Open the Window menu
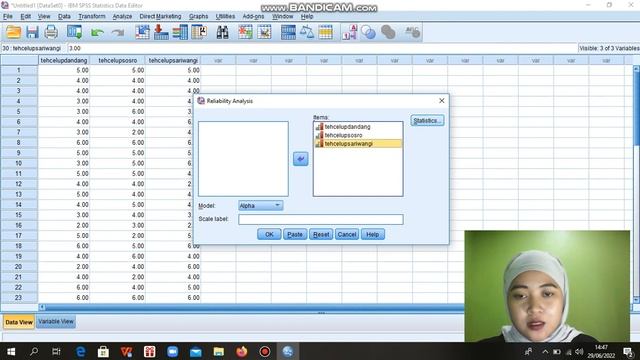 click(282, 16)
